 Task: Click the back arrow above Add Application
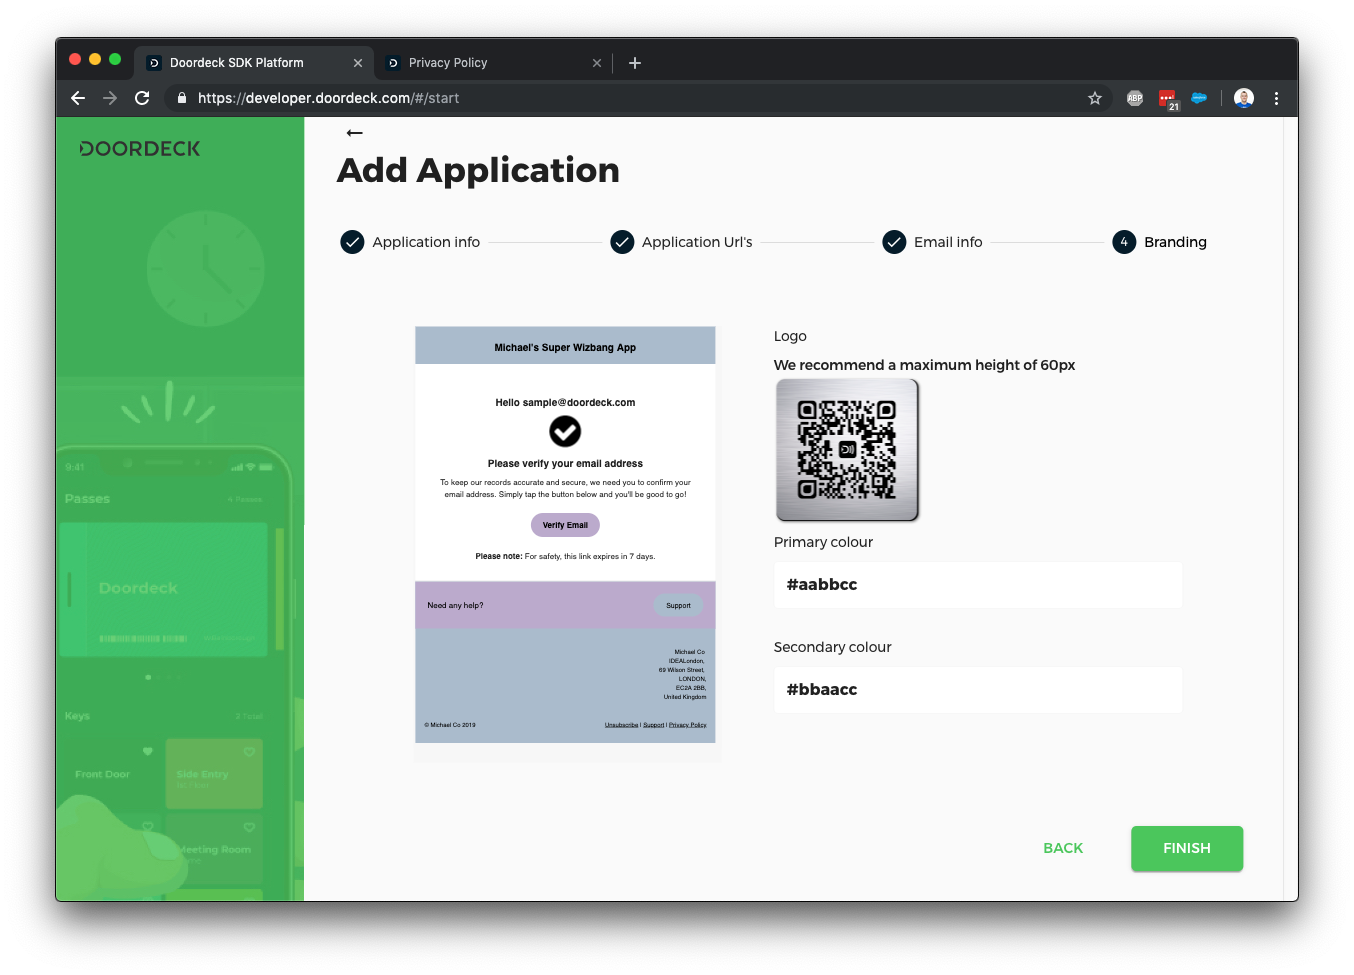pos(354,133)
